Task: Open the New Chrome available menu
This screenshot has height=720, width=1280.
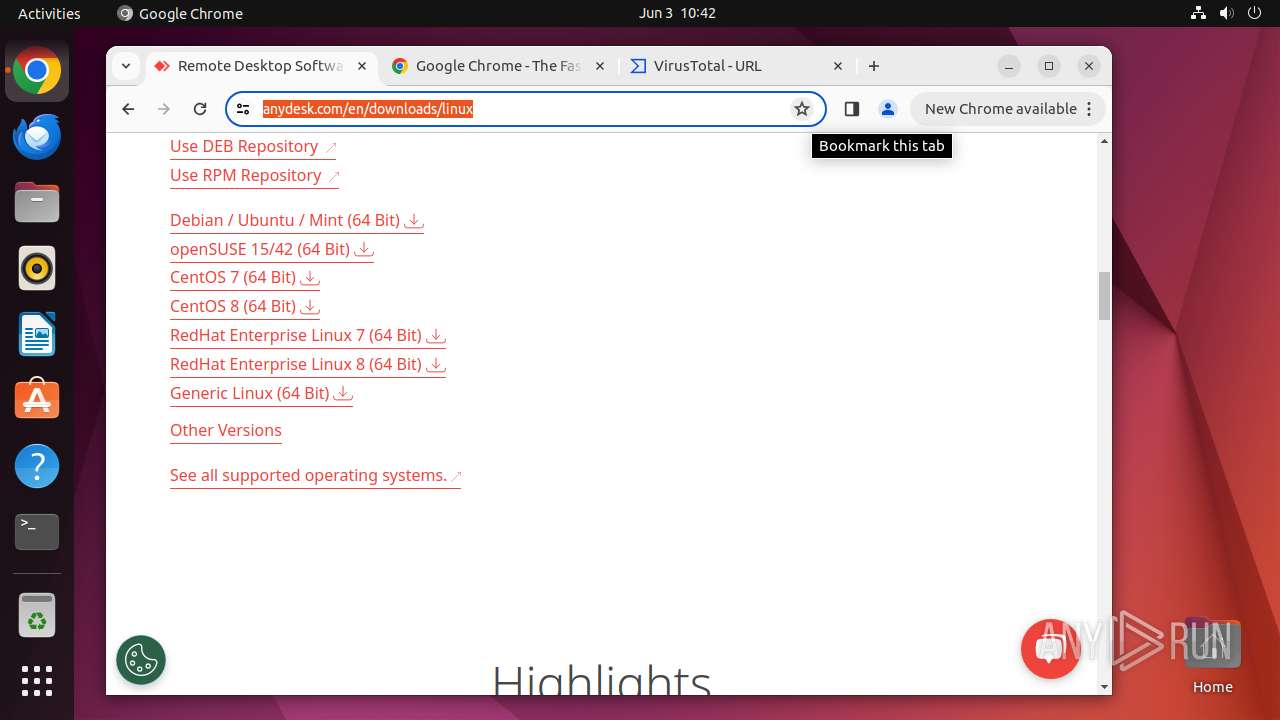Action: 1008,109
